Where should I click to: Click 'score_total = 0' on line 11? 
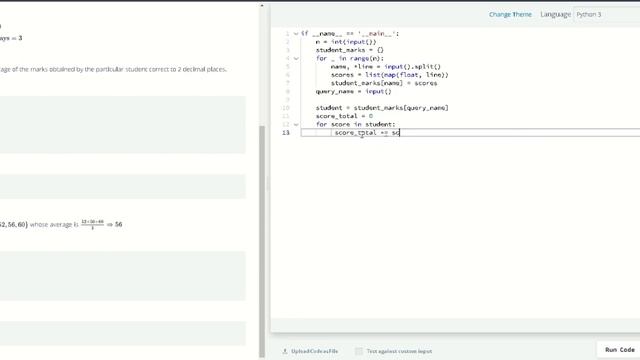[344, 116]
